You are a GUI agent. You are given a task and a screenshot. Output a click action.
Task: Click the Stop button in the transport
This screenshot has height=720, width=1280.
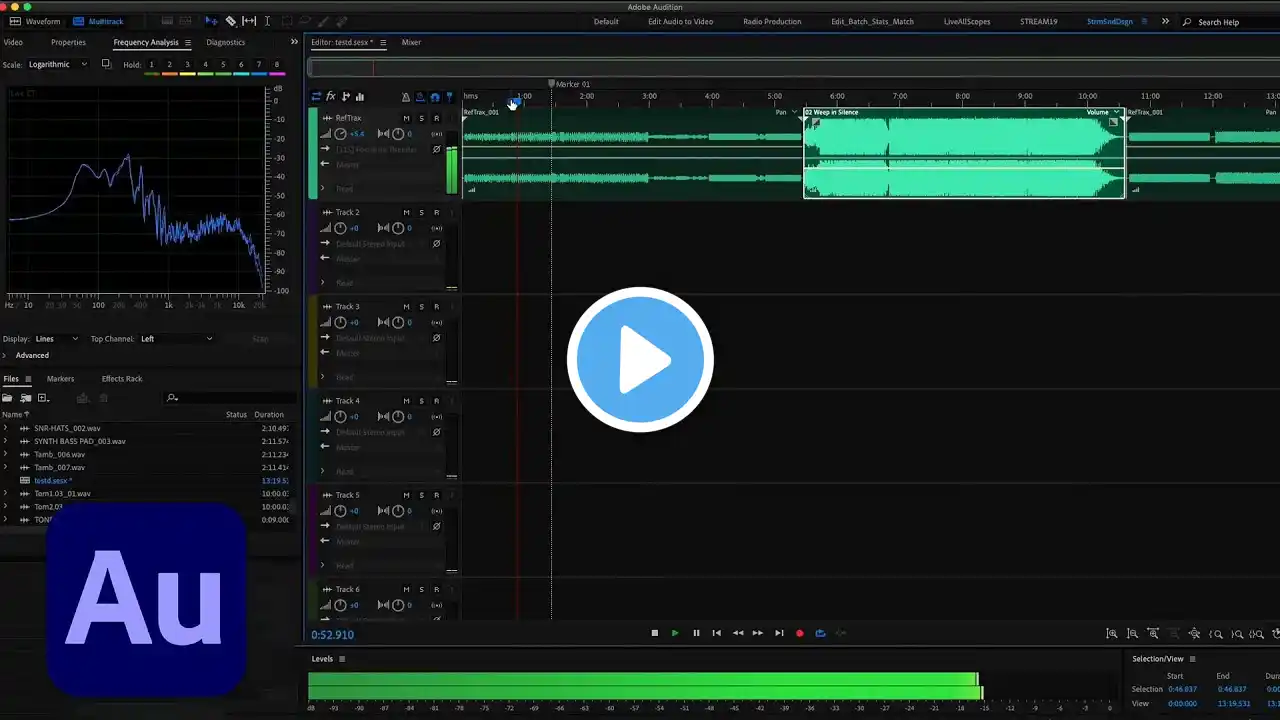click(x=655, y=633)
